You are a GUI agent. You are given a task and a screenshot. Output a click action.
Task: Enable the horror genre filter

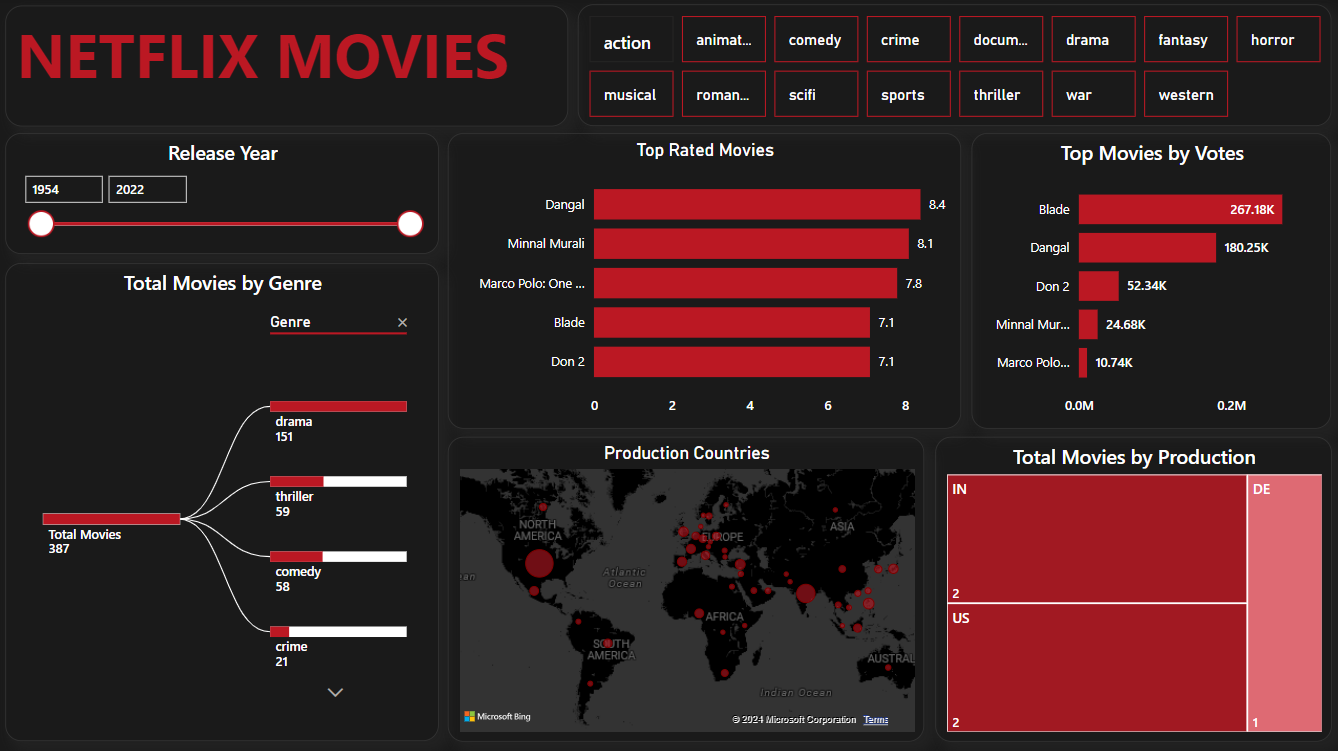[1278, 40]
